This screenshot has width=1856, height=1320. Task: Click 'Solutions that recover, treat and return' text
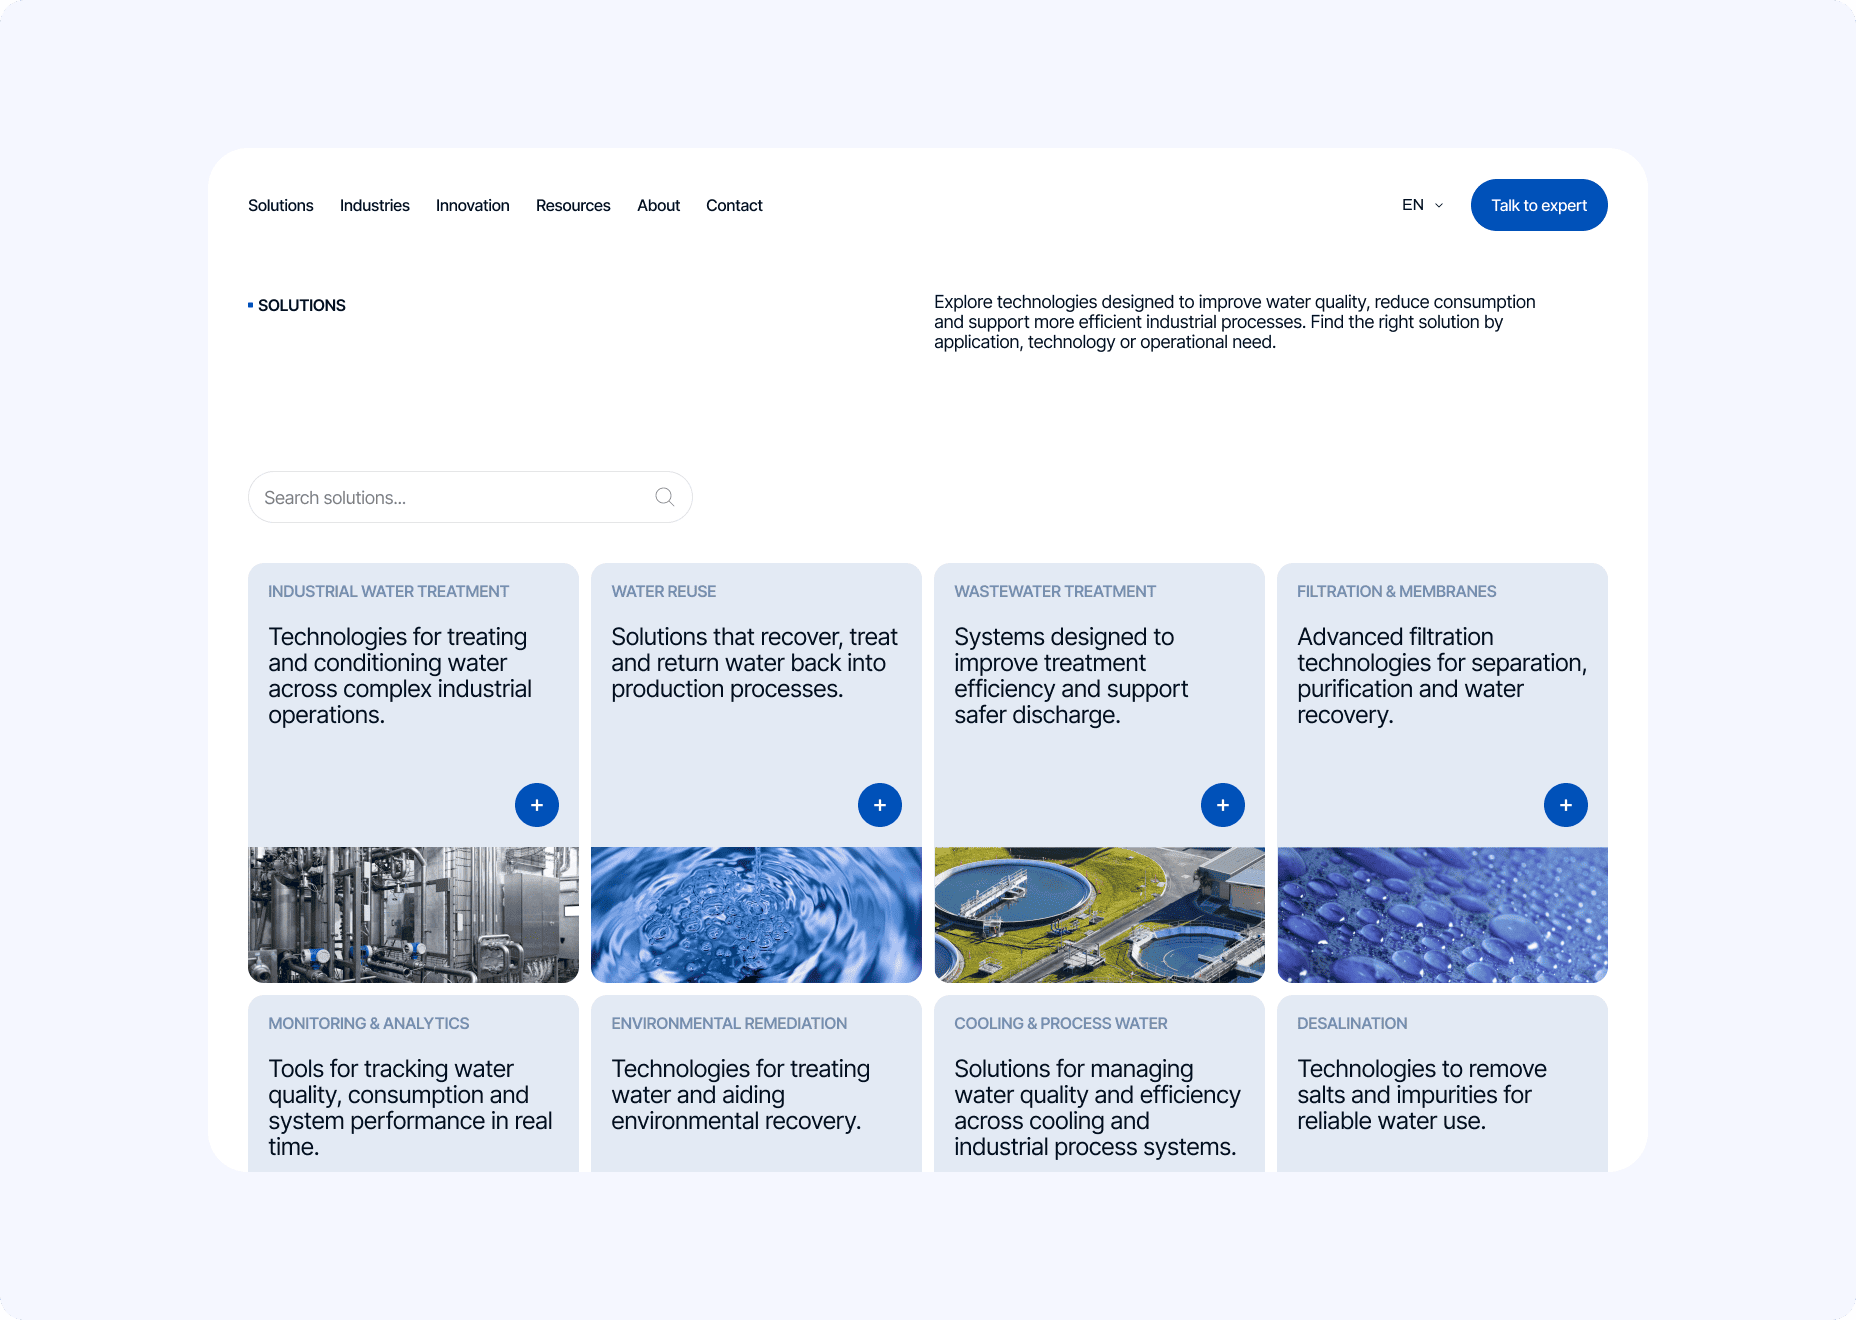(755, 663)
